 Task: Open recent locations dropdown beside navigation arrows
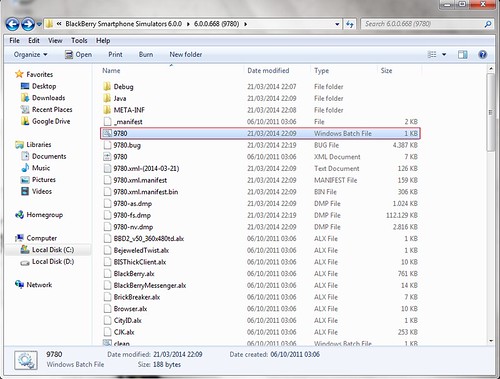point(39,24)
